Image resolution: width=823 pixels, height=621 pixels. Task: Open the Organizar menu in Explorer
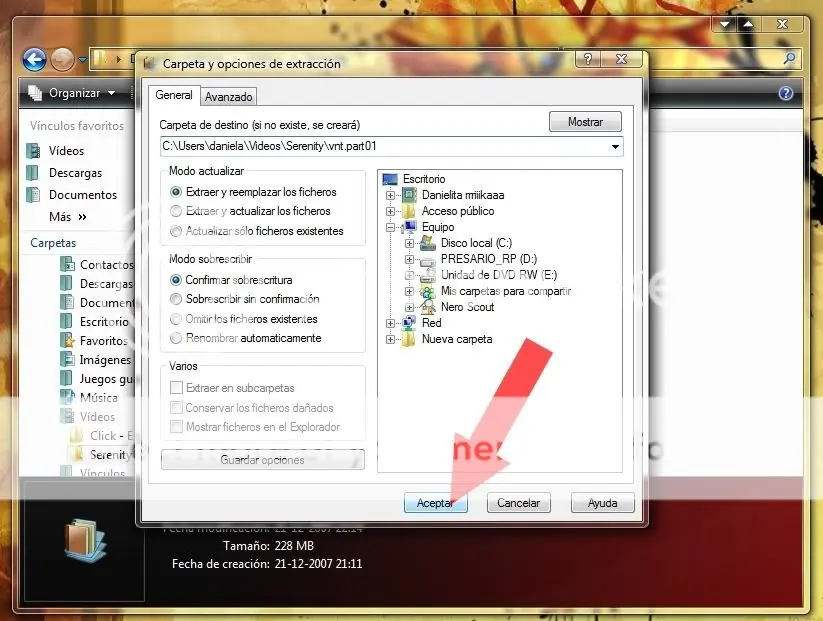tap(71, 93)
